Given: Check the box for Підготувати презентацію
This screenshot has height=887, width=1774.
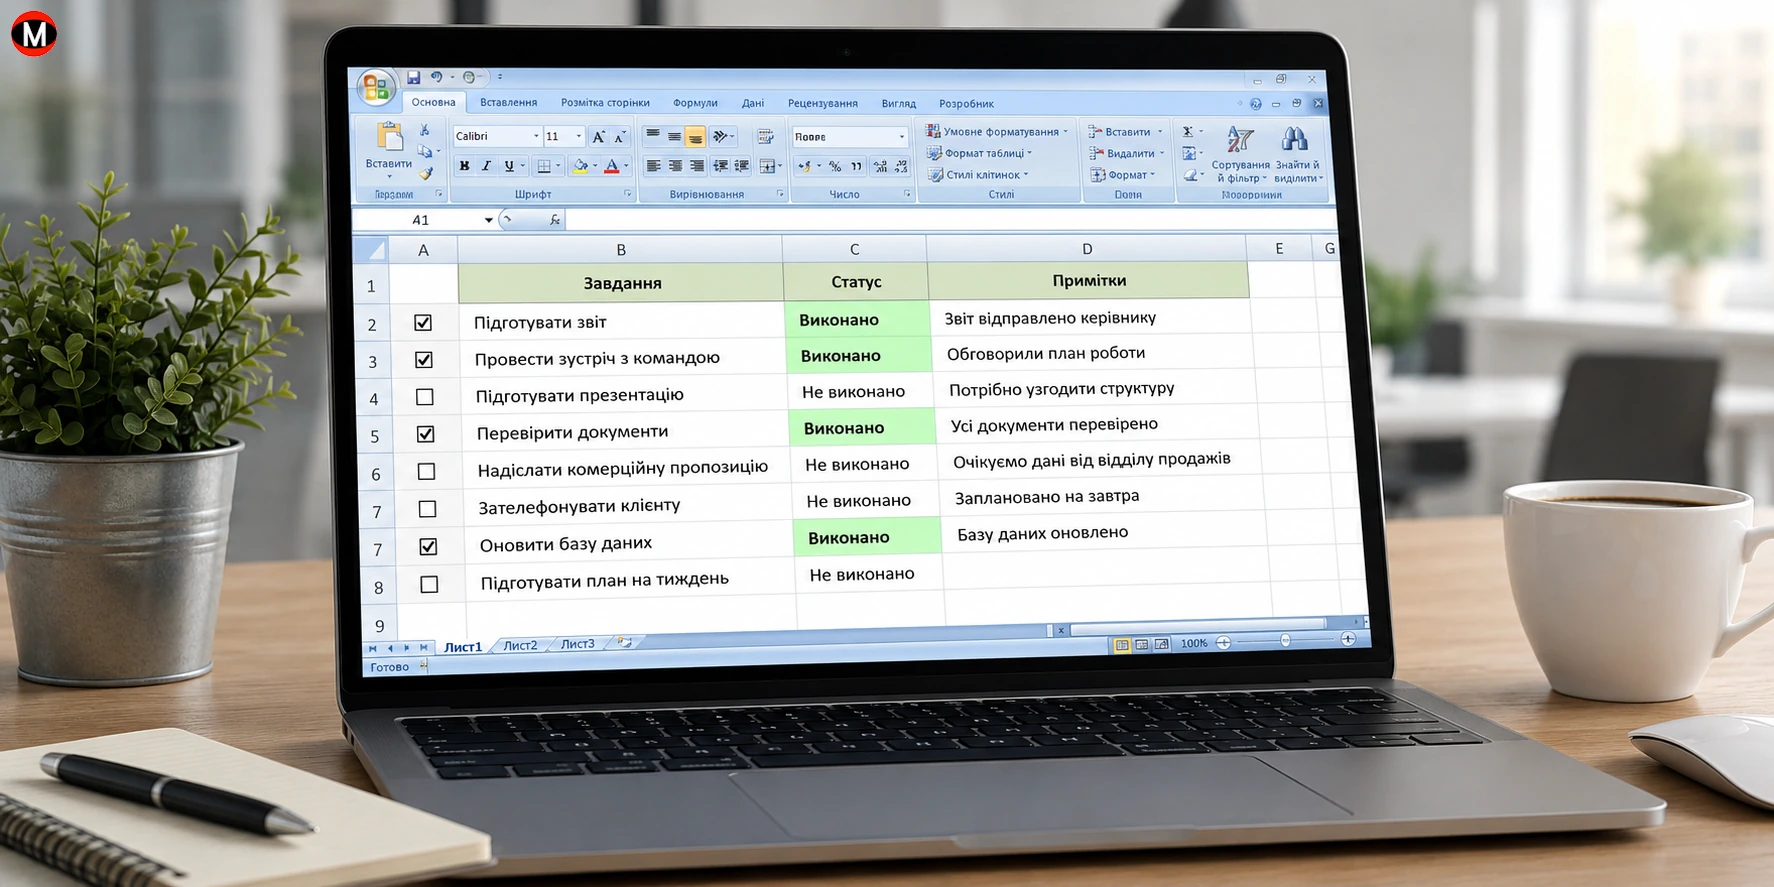Looking at the screenshot, I should point(425,397).
